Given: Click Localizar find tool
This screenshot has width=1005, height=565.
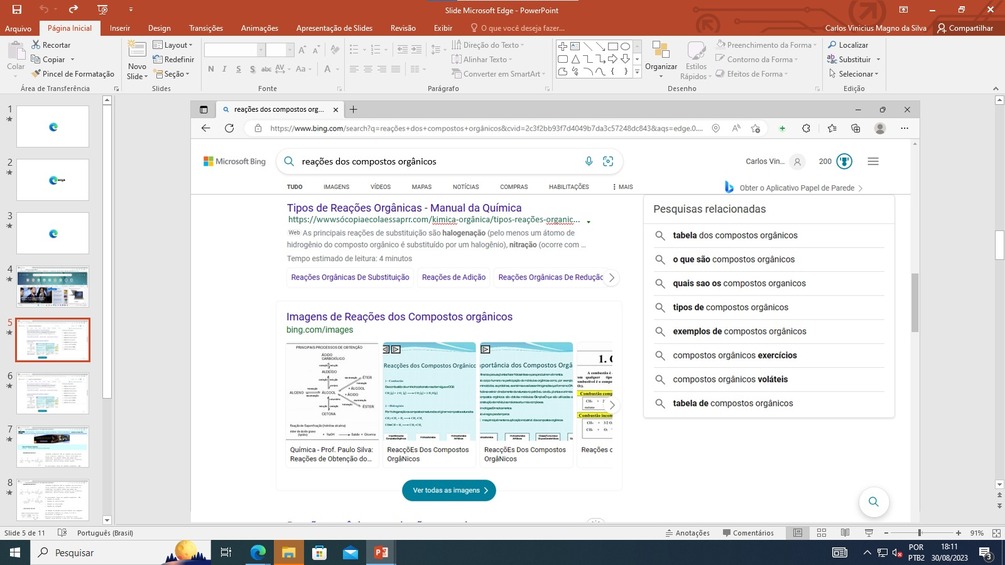Looking at the screenshot, I should [848, 45].
